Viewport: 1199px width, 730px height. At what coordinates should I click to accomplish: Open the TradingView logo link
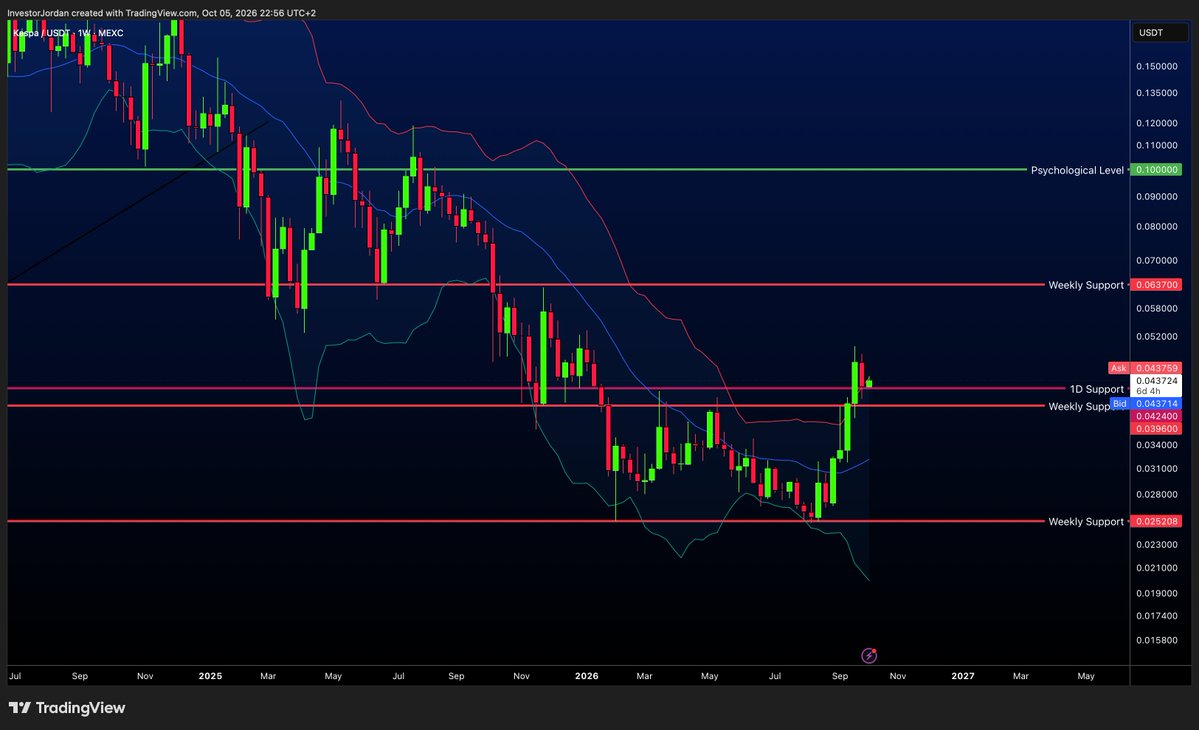[x=67, y=708]
